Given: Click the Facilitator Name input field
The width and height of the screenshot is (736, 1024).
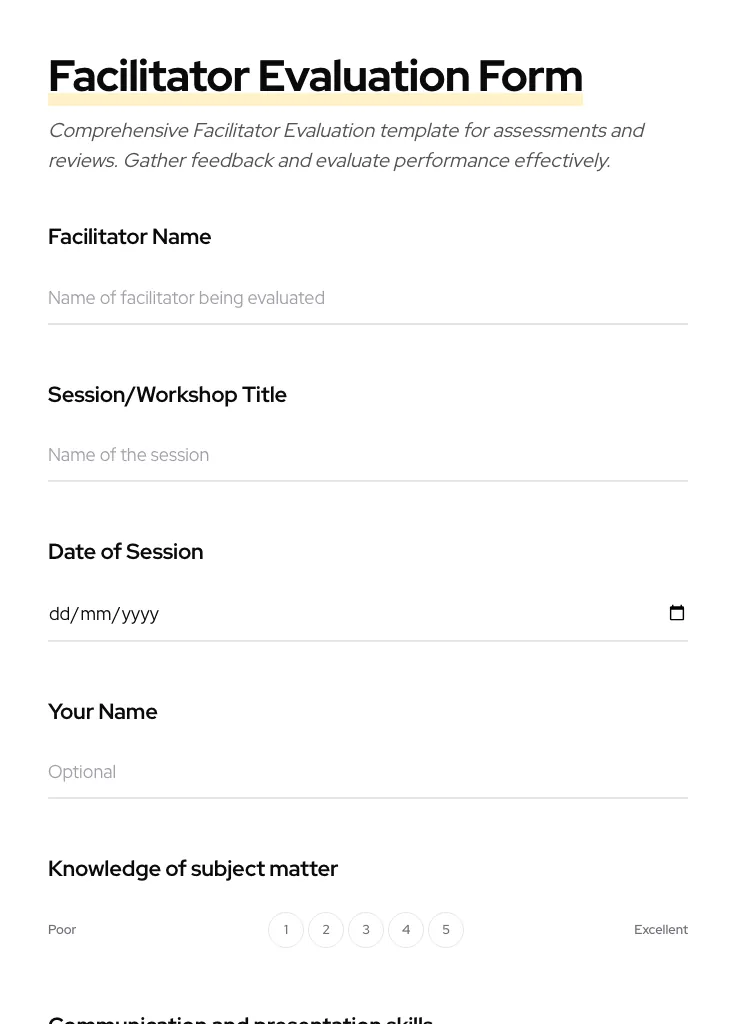Looking at the screenshot, I should [367, 298].
